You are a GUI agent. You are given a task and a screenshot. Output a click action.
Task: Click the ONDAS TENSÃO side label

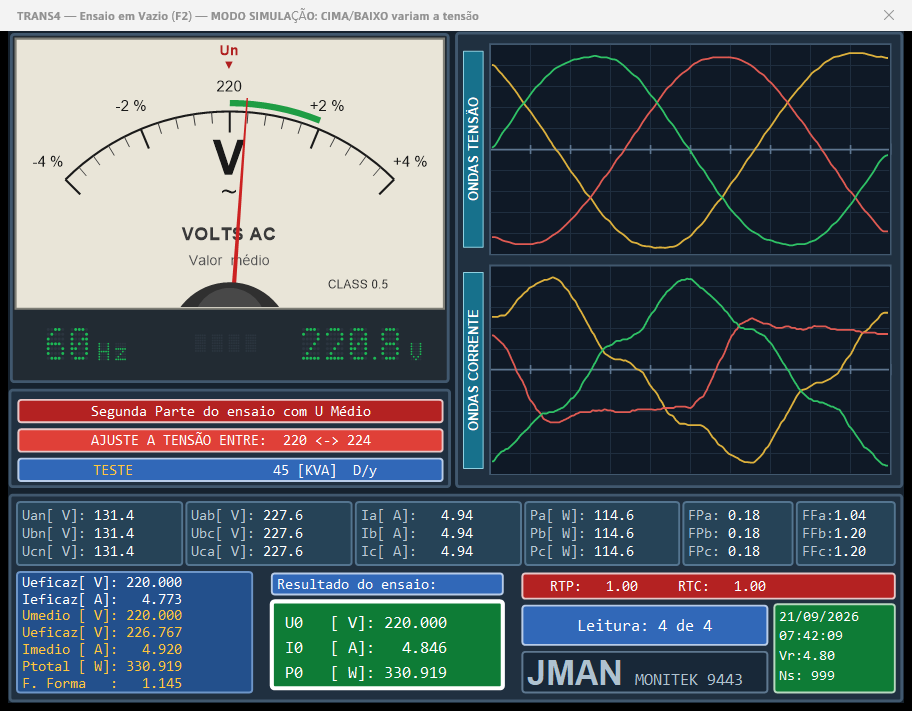(x=473, y=150)
